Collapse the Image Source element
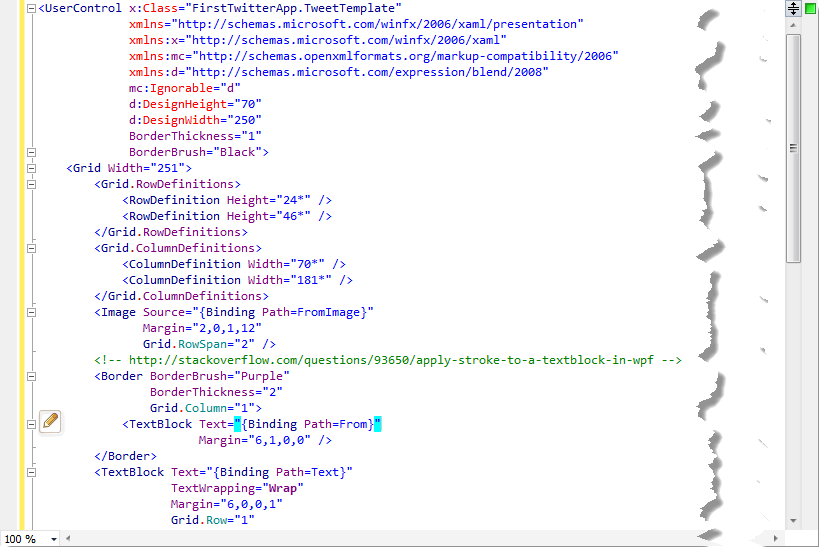 pos(31,312)
